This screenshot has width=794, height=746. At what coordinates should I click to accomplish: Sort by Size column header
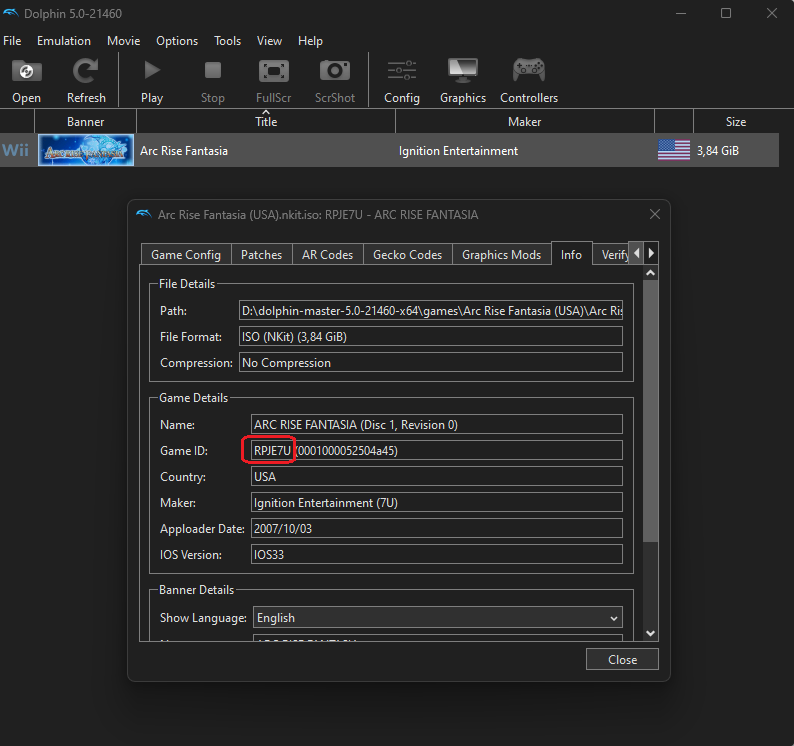point(736,122)
